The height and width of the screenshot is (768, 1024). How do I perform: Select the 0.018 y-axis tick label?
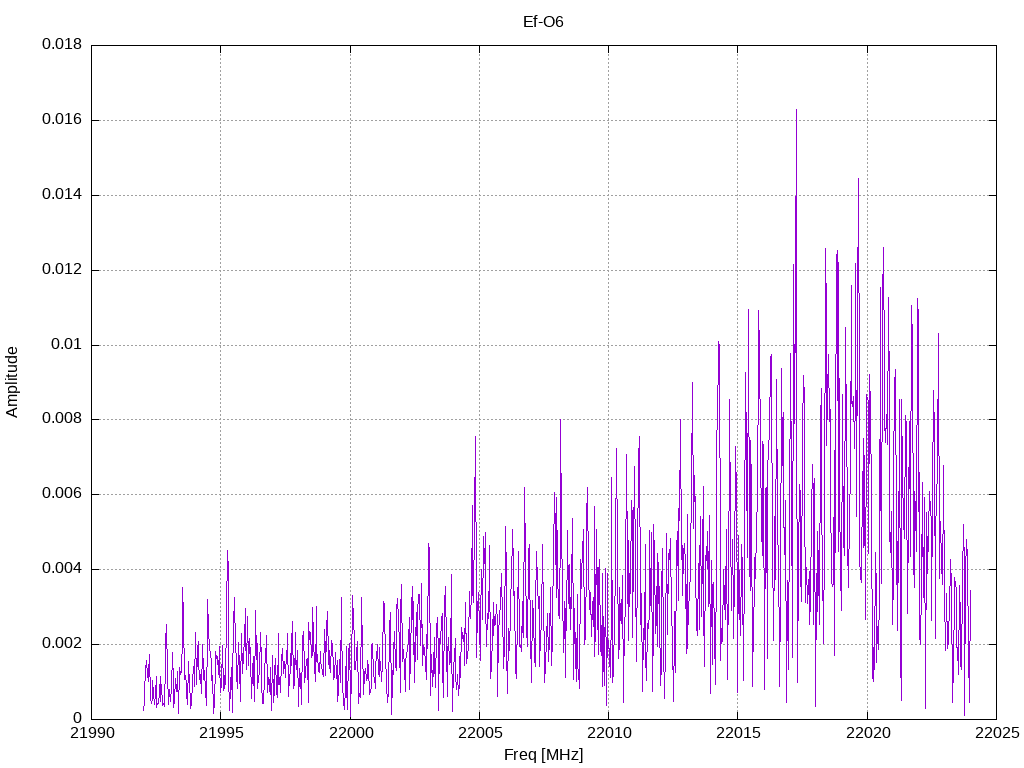(x=62, y=44)
